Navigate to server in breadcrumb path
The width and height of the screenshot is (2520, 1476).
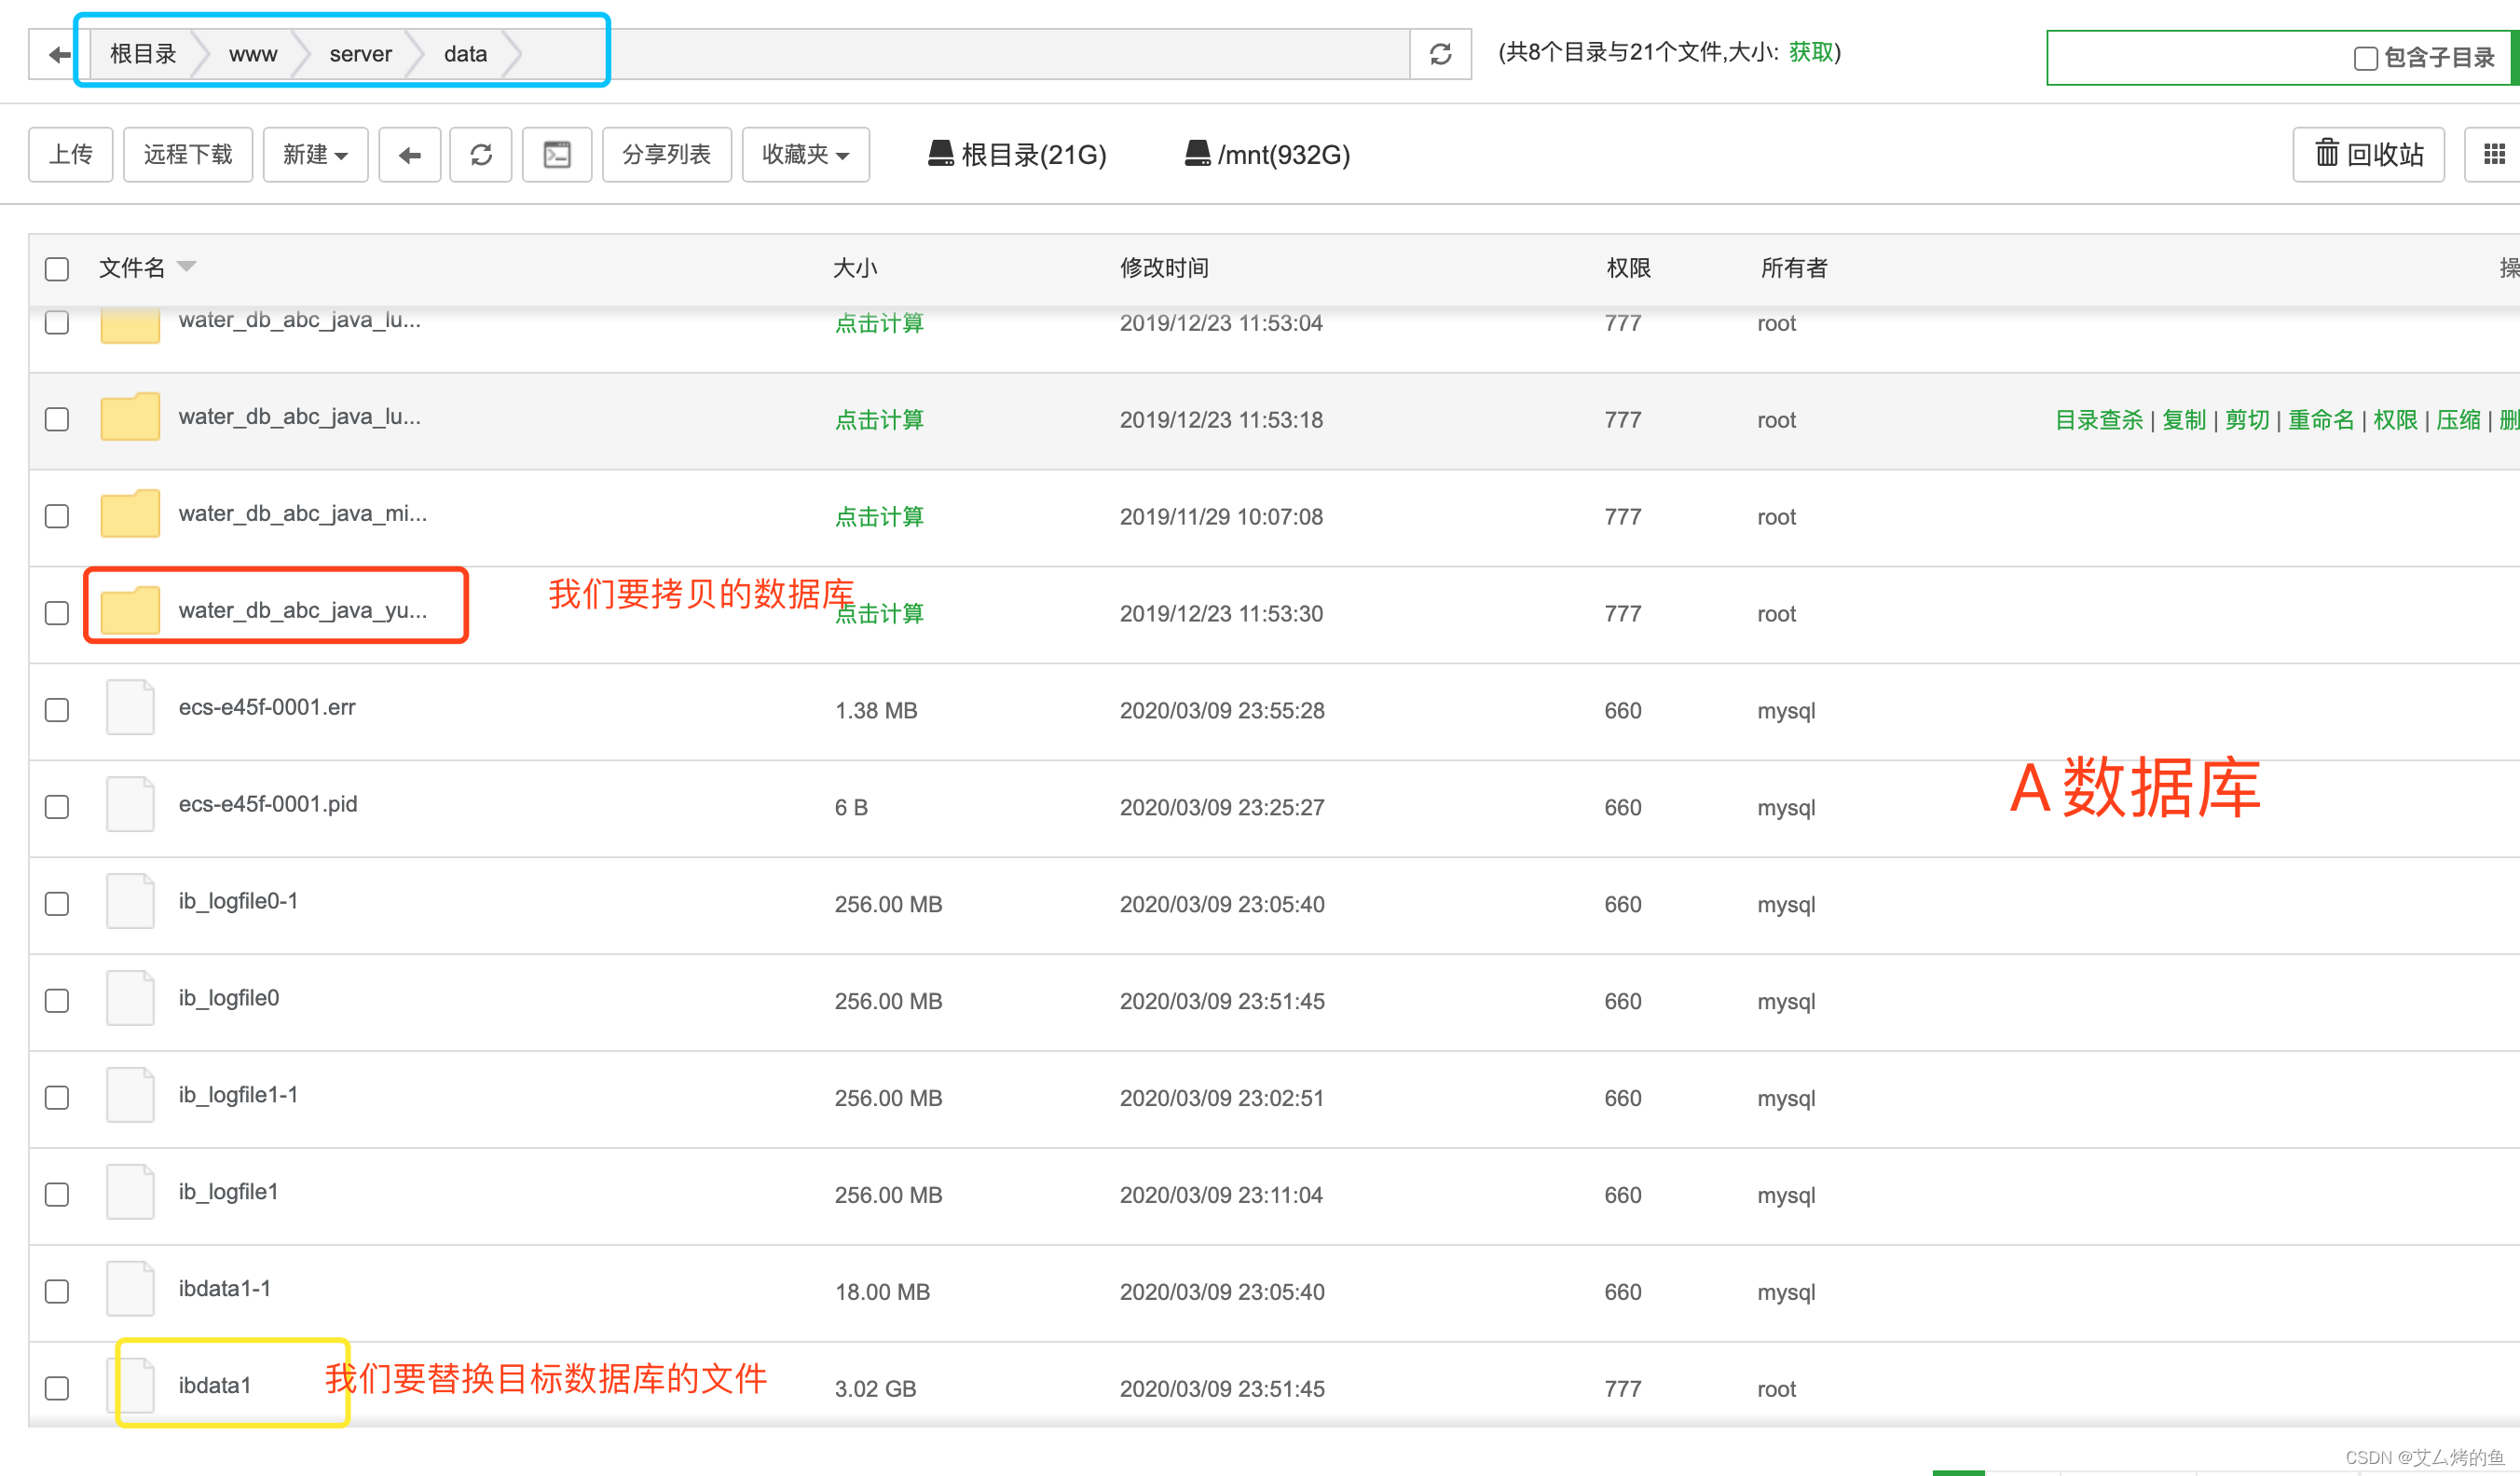coord(360,54)
